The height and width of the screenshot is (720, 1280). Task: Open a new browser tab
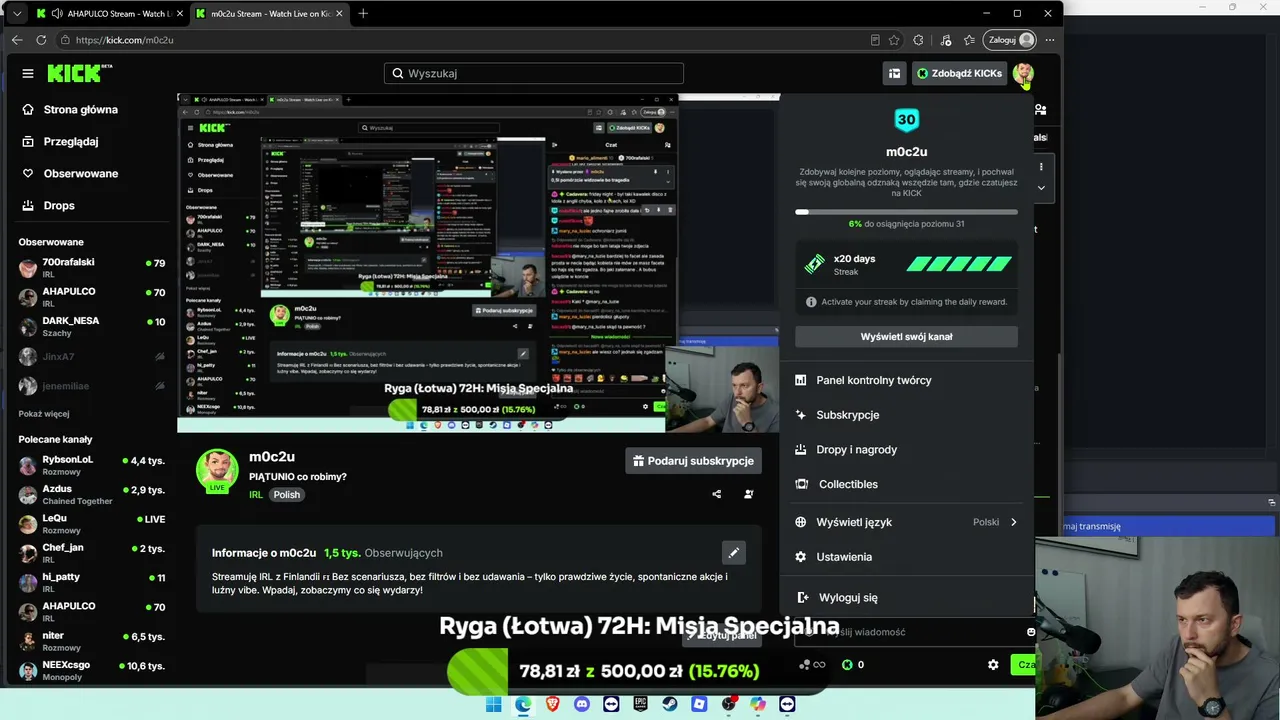click(363, 13)
